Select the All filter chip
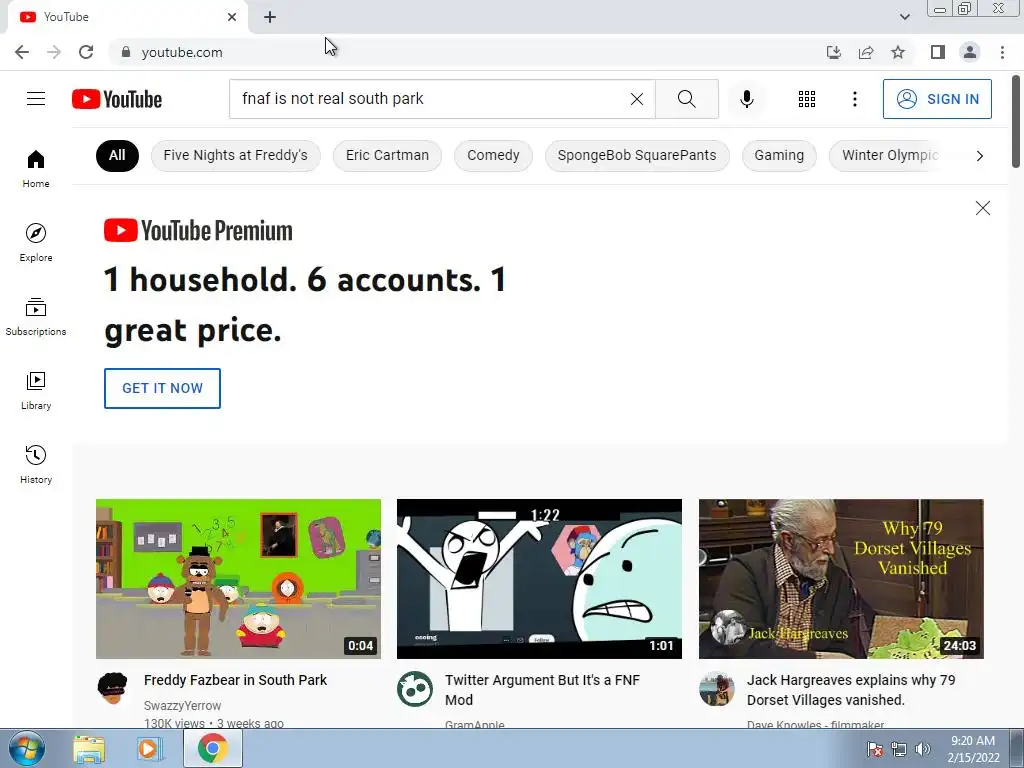Viewport: 1024px width, 768px height. coord(117,155)
